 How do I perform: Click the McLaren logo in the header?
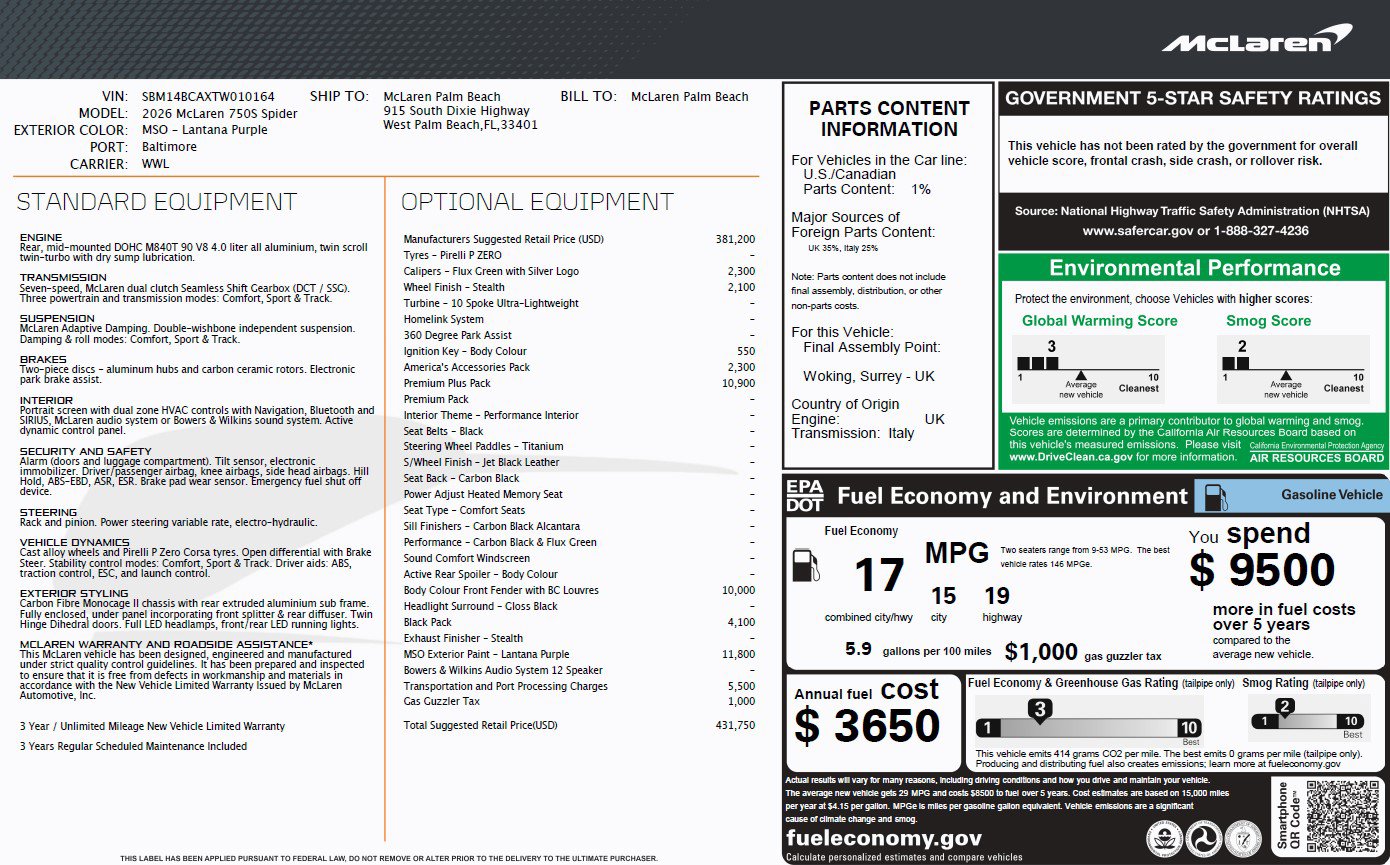[x=1256, y=39]
